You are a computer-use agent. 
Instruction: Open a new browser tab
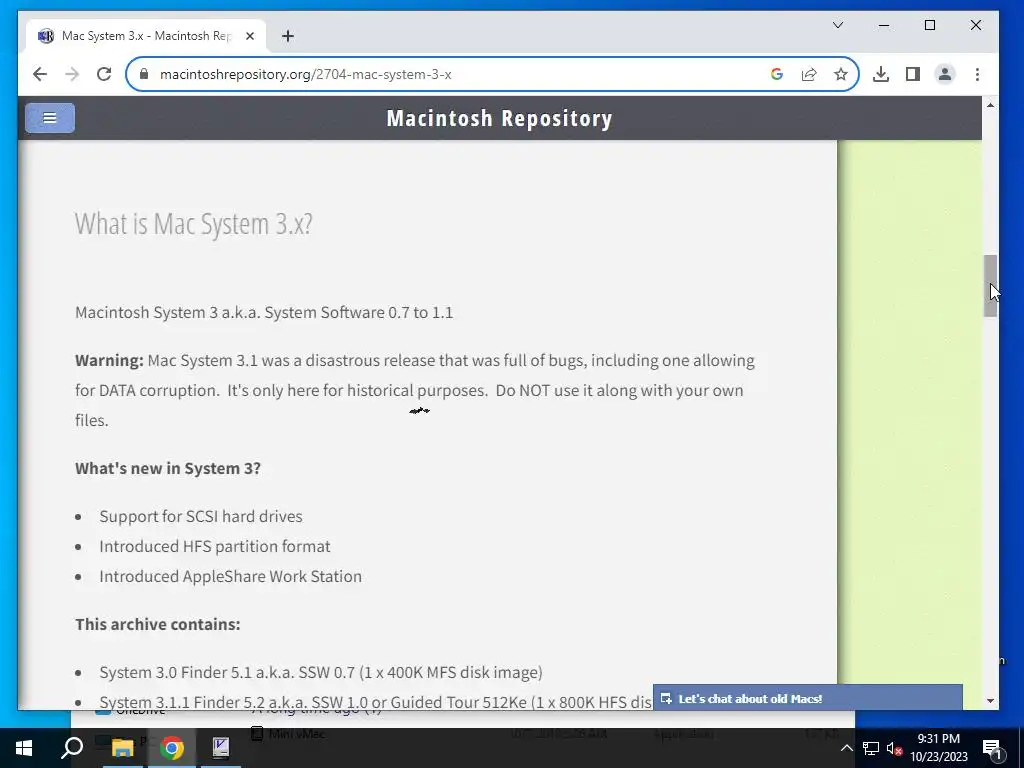(288, 36)
